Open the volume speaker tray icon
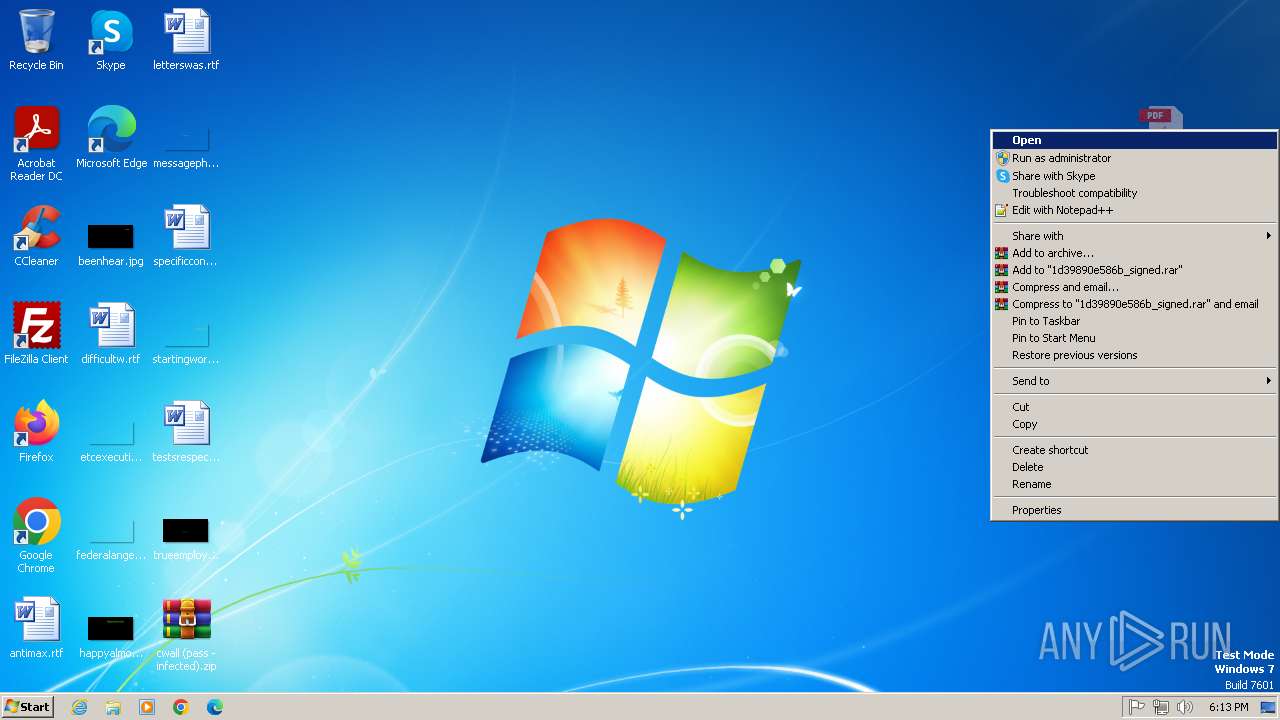1280x720 pixels. [x=1185, y=707]
